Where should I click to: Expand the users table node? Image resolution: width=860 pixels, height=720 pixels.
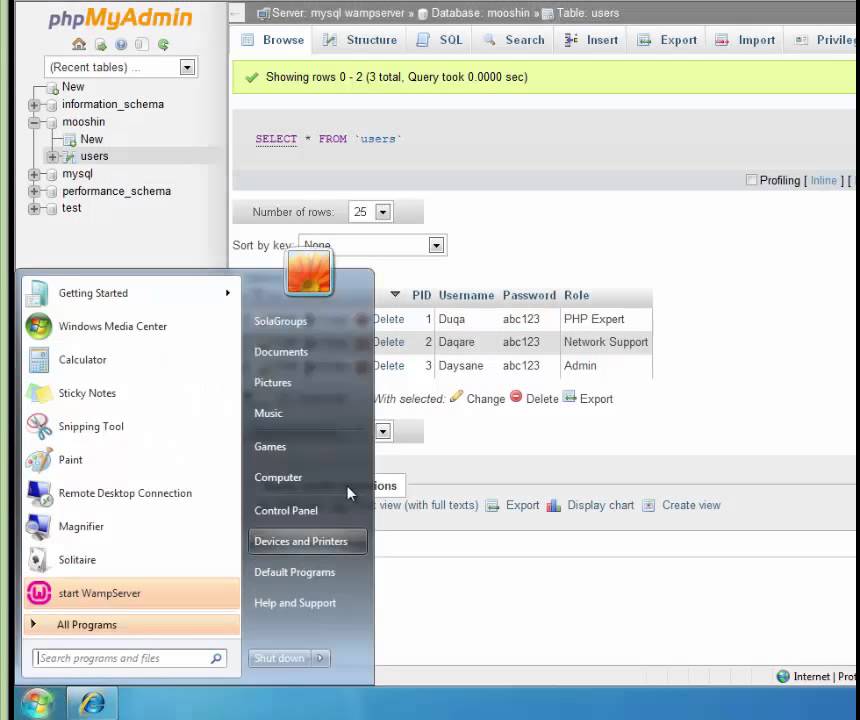52,157
